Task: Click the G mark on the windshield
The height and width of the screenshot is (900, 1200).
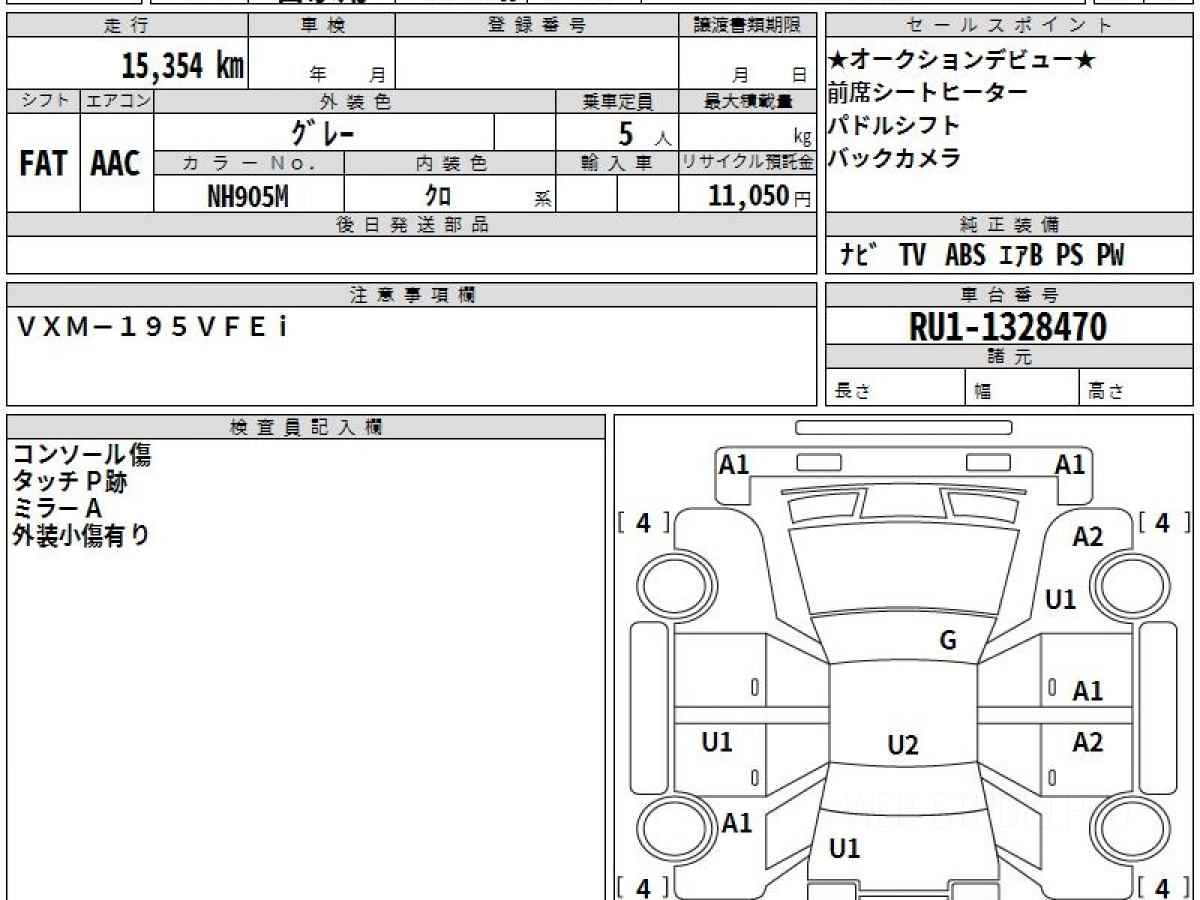Action: click(948, 641)
